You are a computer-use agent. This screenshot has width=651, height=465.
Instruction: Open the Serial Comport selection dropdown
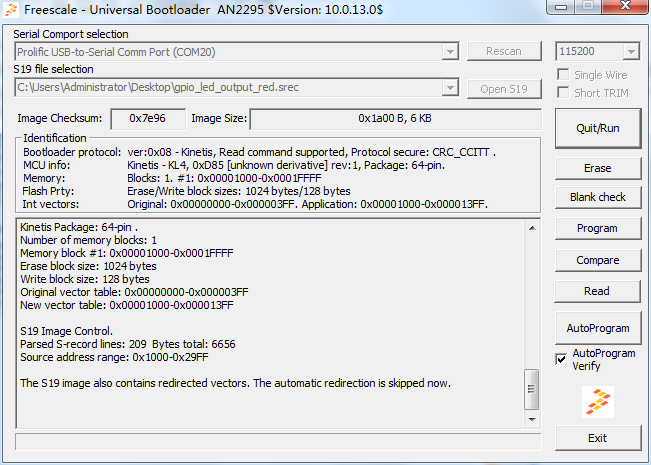(451, 51)
